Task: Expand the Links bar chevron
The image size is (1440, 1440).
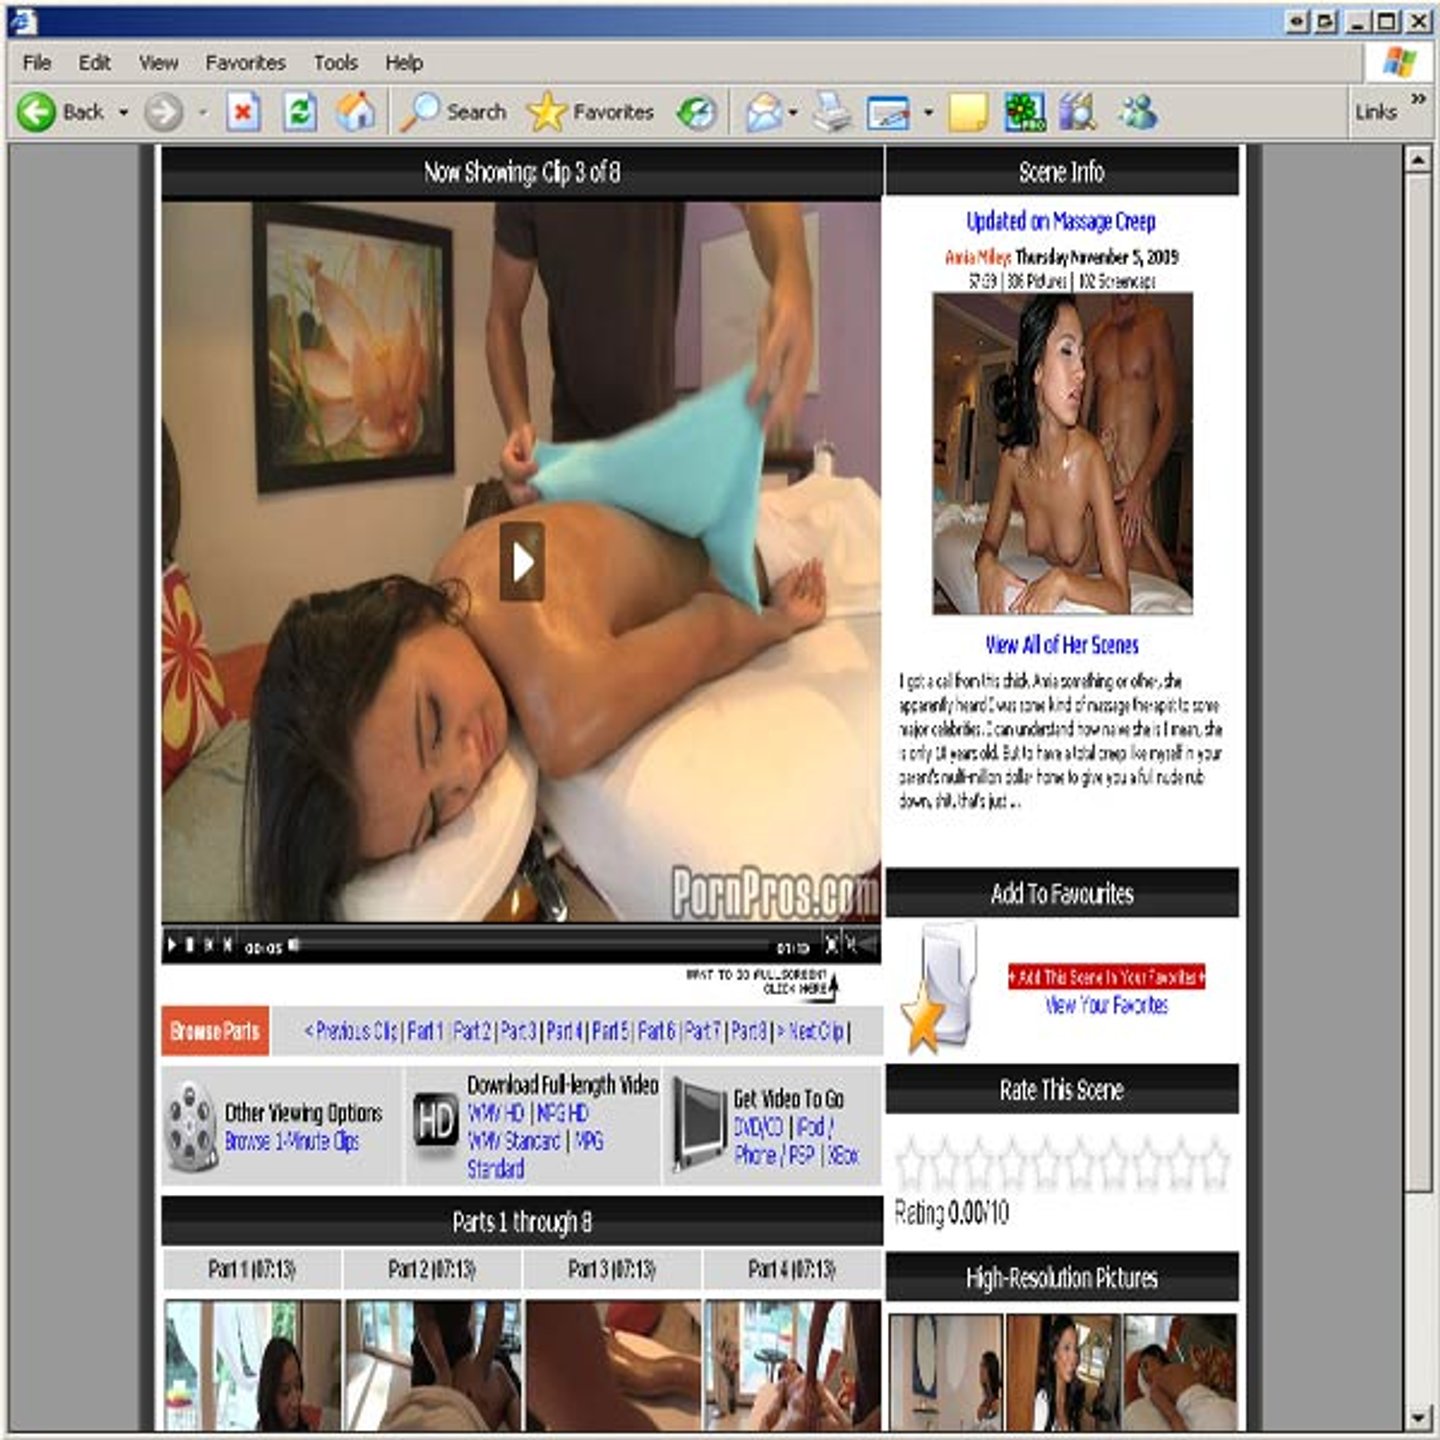Action: (1418, 98)
